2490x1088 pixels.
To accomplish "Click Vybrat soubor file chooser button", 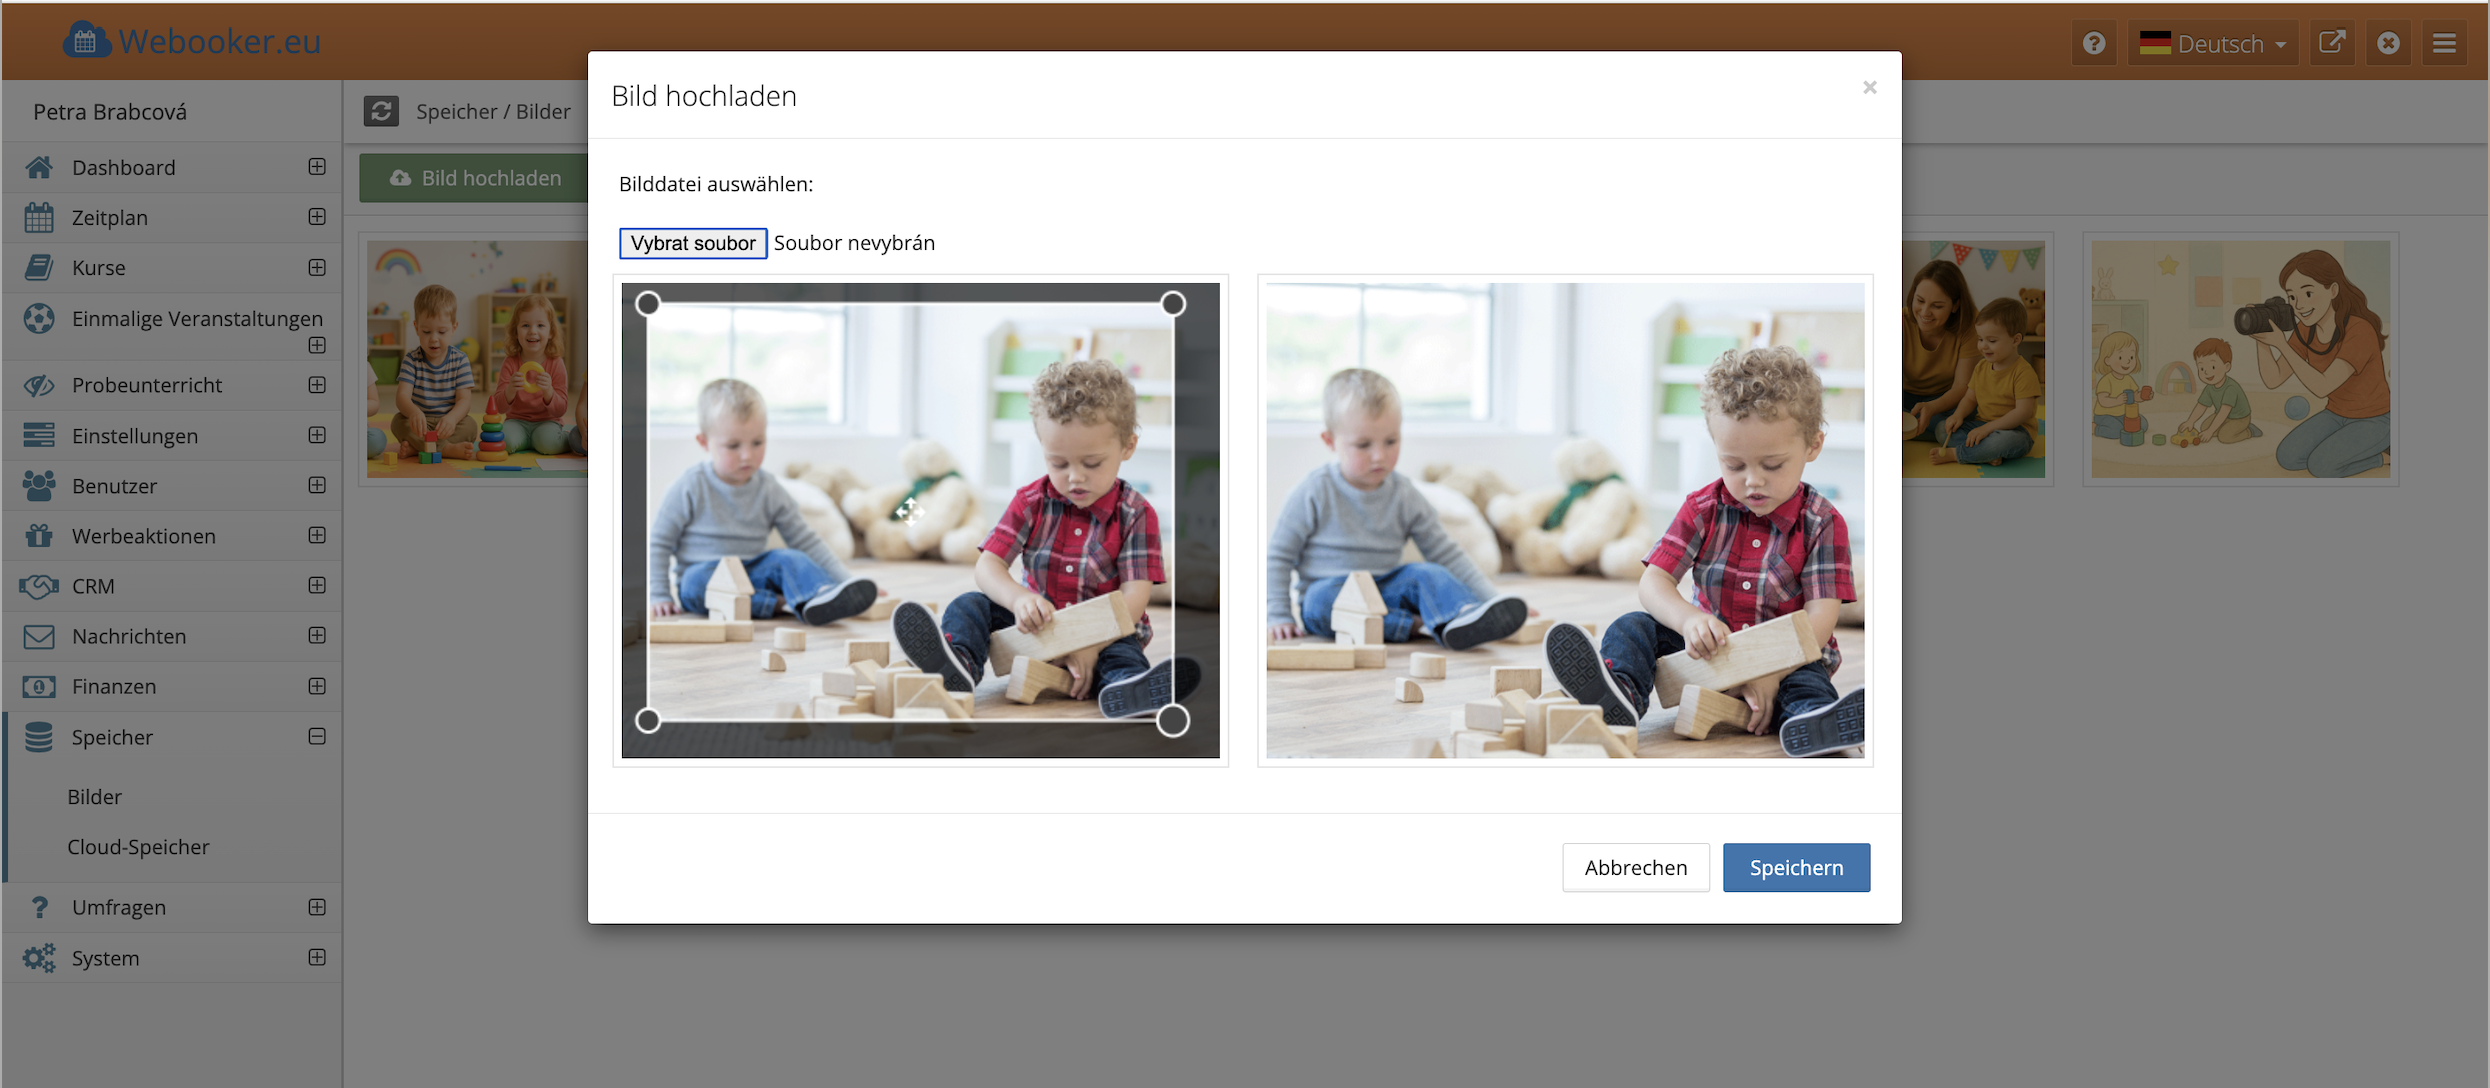I will pos(693,243).
